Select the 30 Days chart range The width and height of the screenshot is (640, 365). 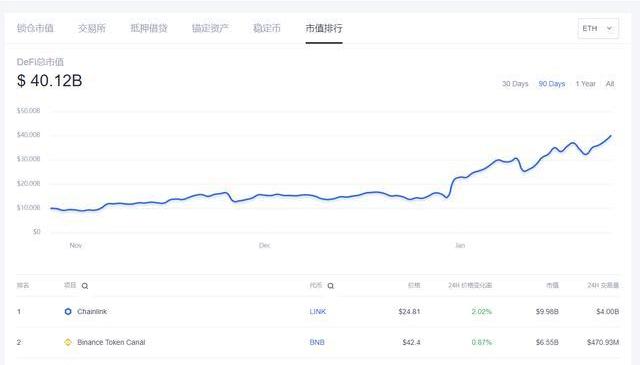(515, 84)
